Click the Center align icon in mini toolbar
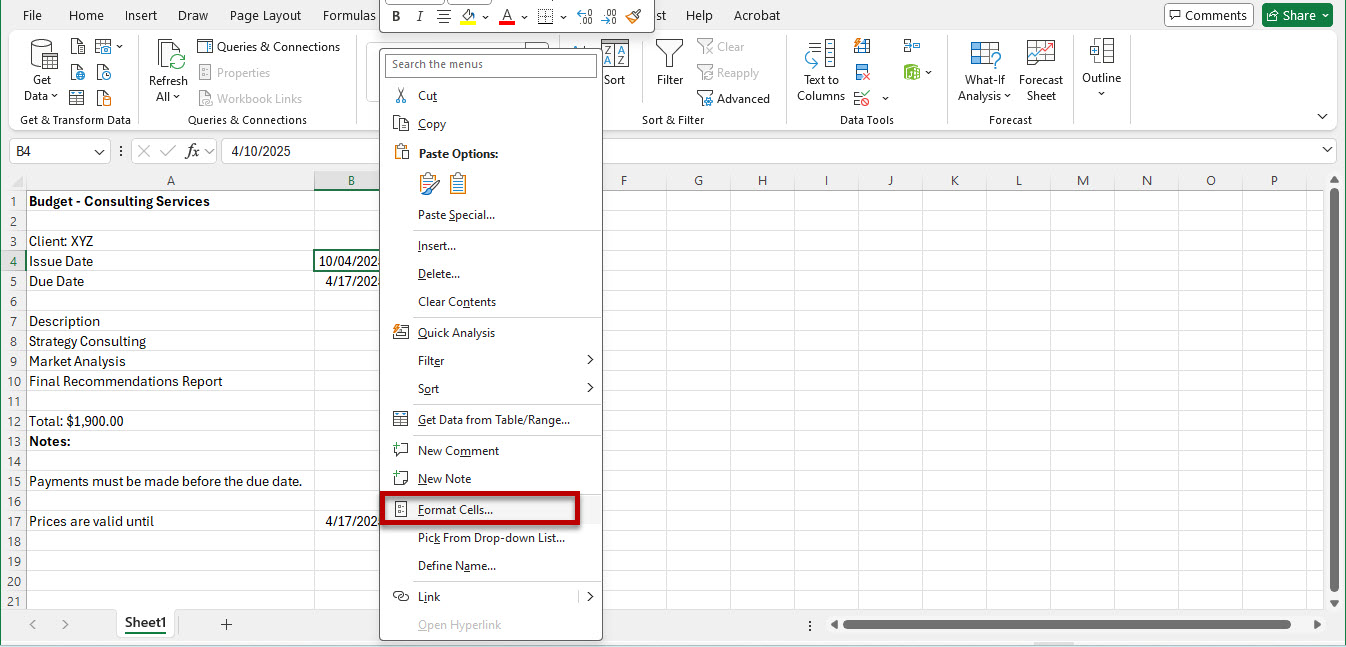Viewport: 1346px width, 647px height. click(443, 16)
